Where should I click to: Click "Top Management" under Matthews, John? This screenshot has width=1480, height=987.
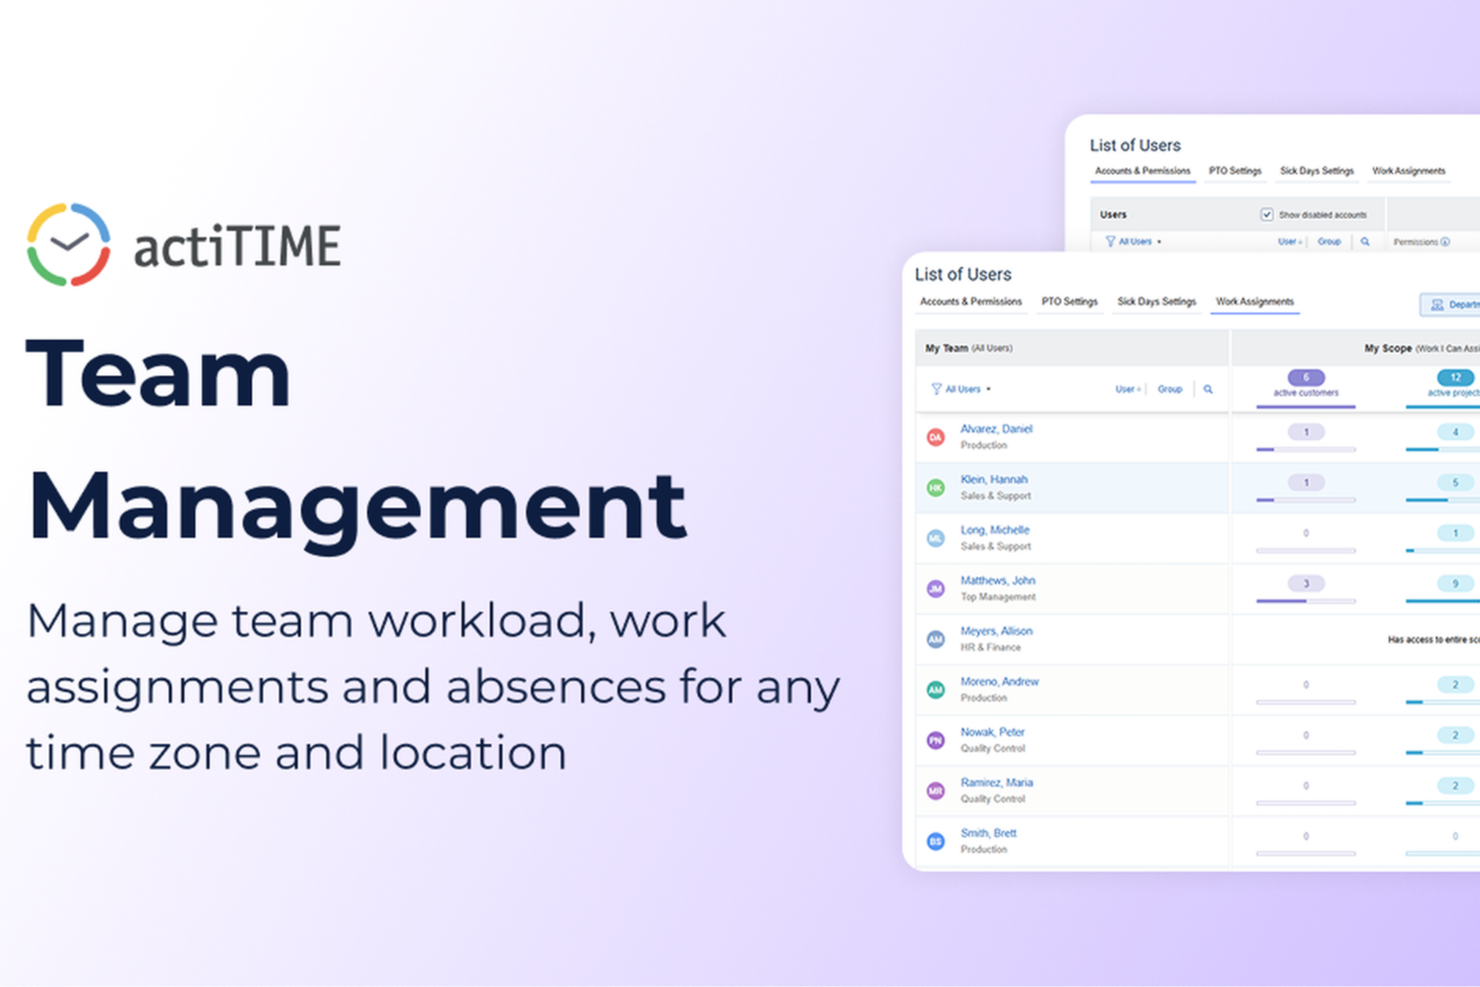click(998, 597)
